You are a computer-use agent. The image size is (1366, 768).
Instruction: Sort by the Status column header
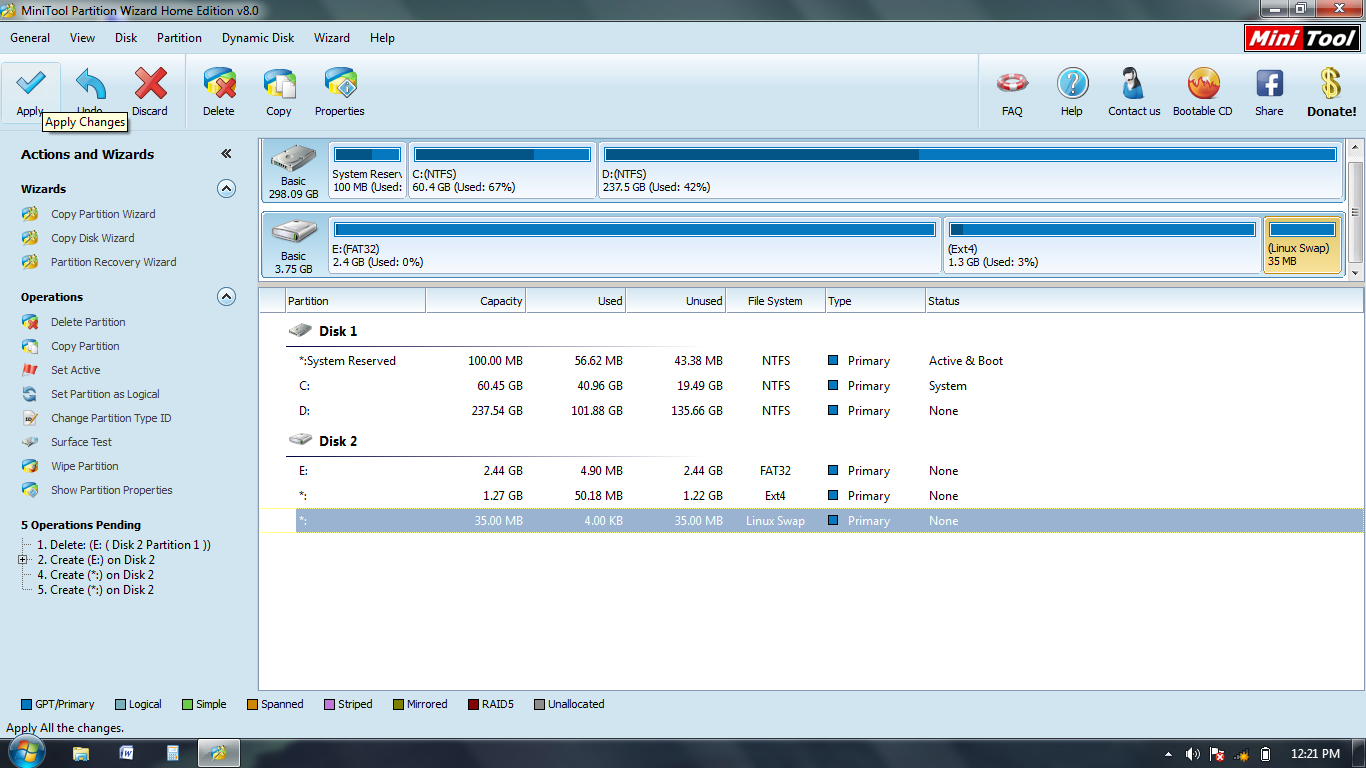[1144, 301]
